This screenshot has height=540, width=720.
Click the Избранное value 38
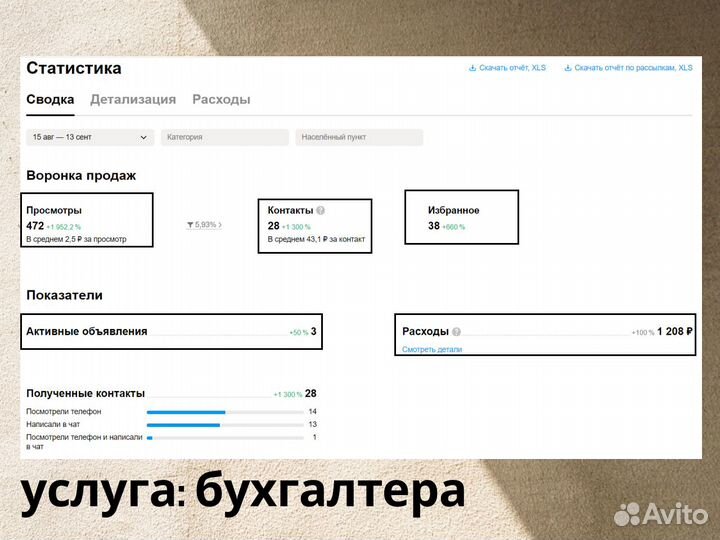[434, 226]
